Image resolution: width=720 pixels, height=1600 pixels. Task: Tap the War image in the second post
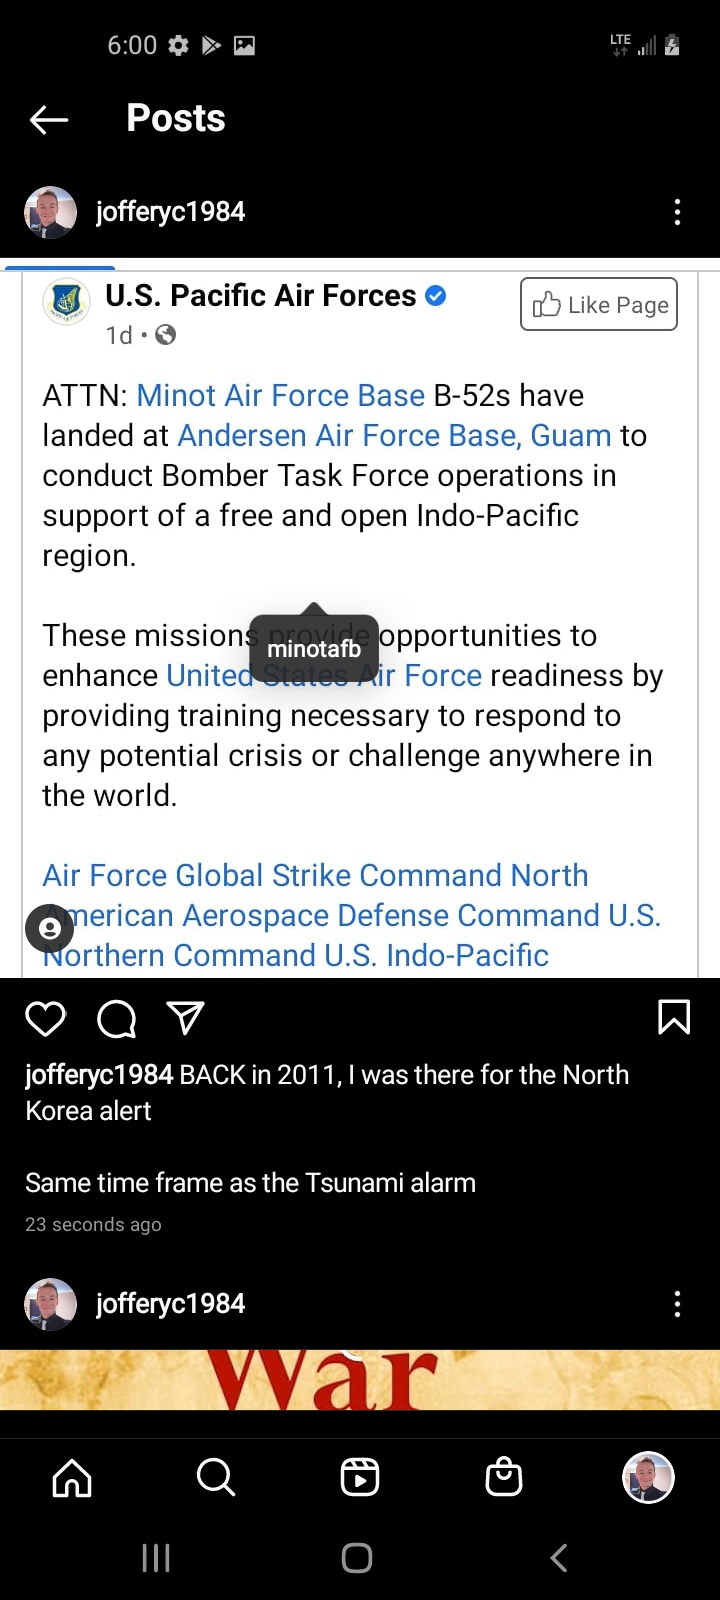tap(360, 1380)
